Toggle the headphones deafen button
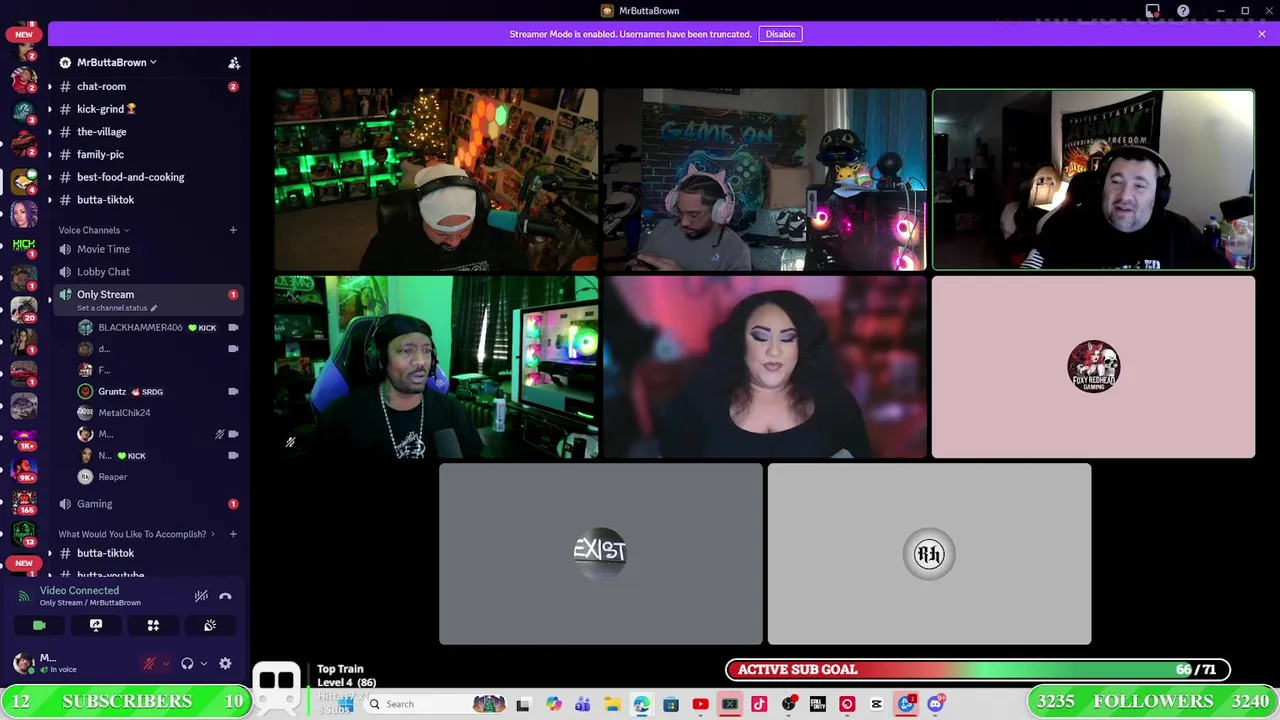Image resolution: width=1280 pixels, height=720 pixels. (187, 663)
